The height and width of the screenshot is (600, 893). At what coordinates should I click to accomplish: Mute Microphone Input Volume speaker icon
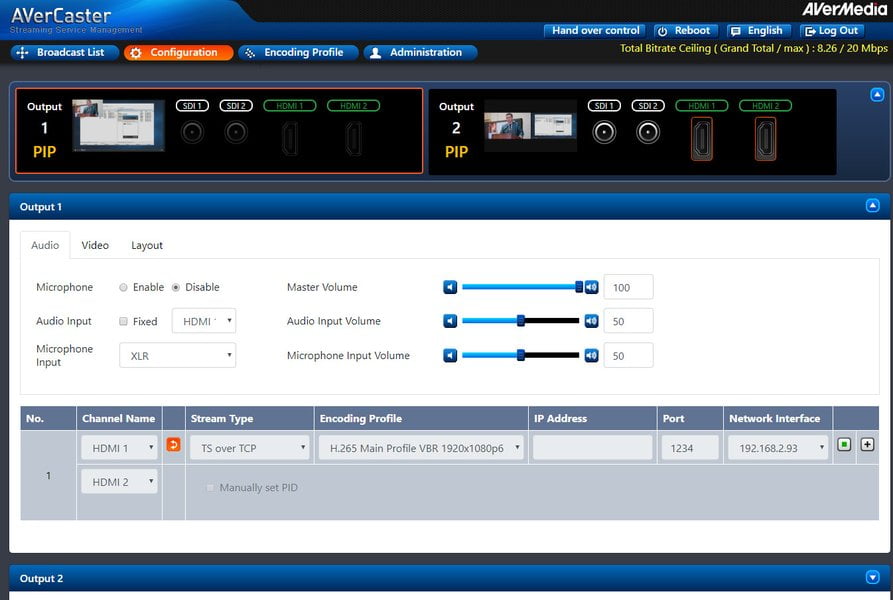(x=450, y=356)
